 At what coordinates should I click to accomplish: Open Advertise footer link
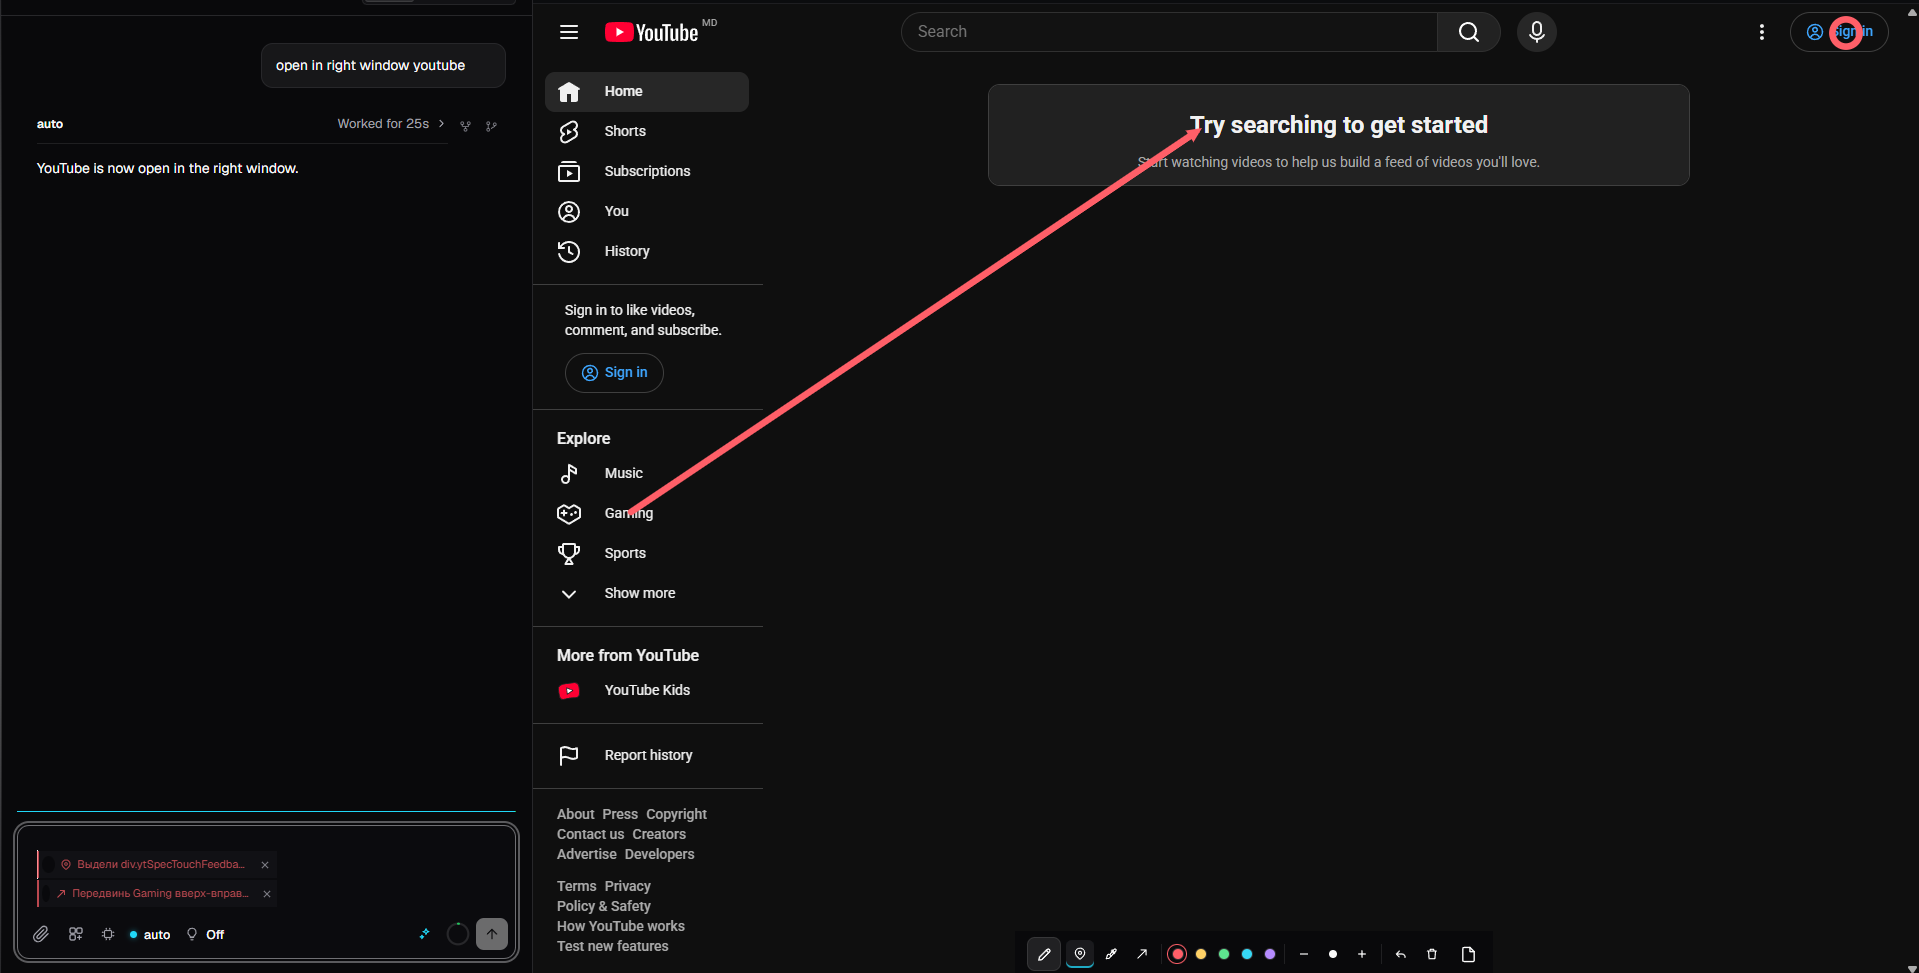coord(587,854)
